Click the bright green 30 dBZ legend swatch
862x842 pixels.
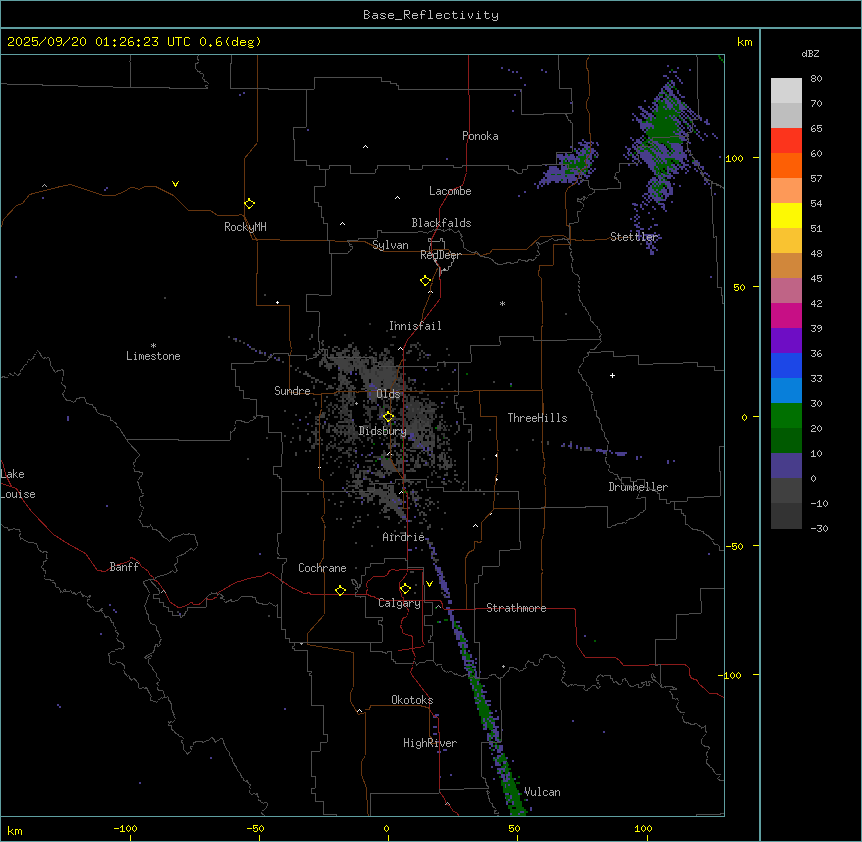coord(786,415)
